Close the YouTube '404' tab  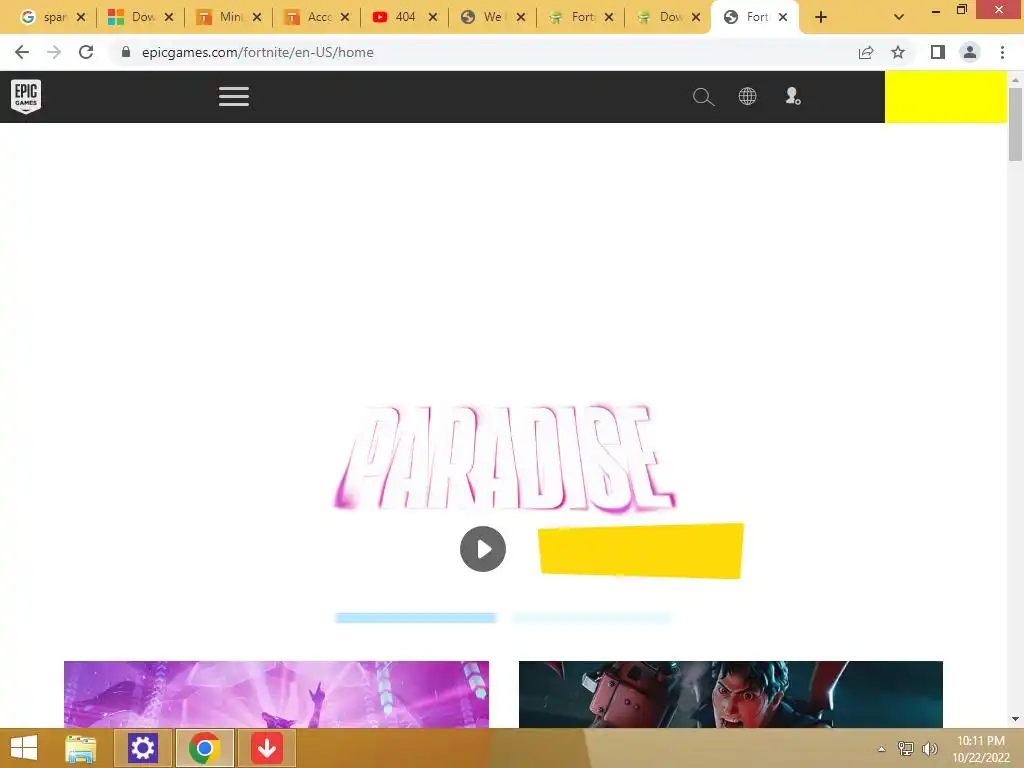(x=433, y=17)
